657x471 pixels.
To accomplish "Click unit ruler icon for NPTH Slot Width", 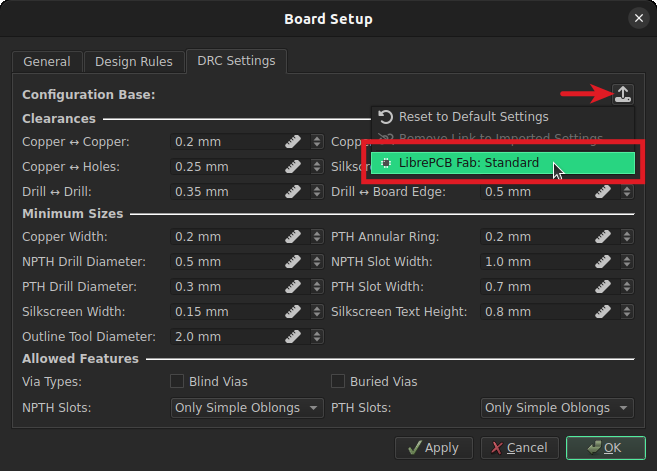I will [x=603, y=262].
